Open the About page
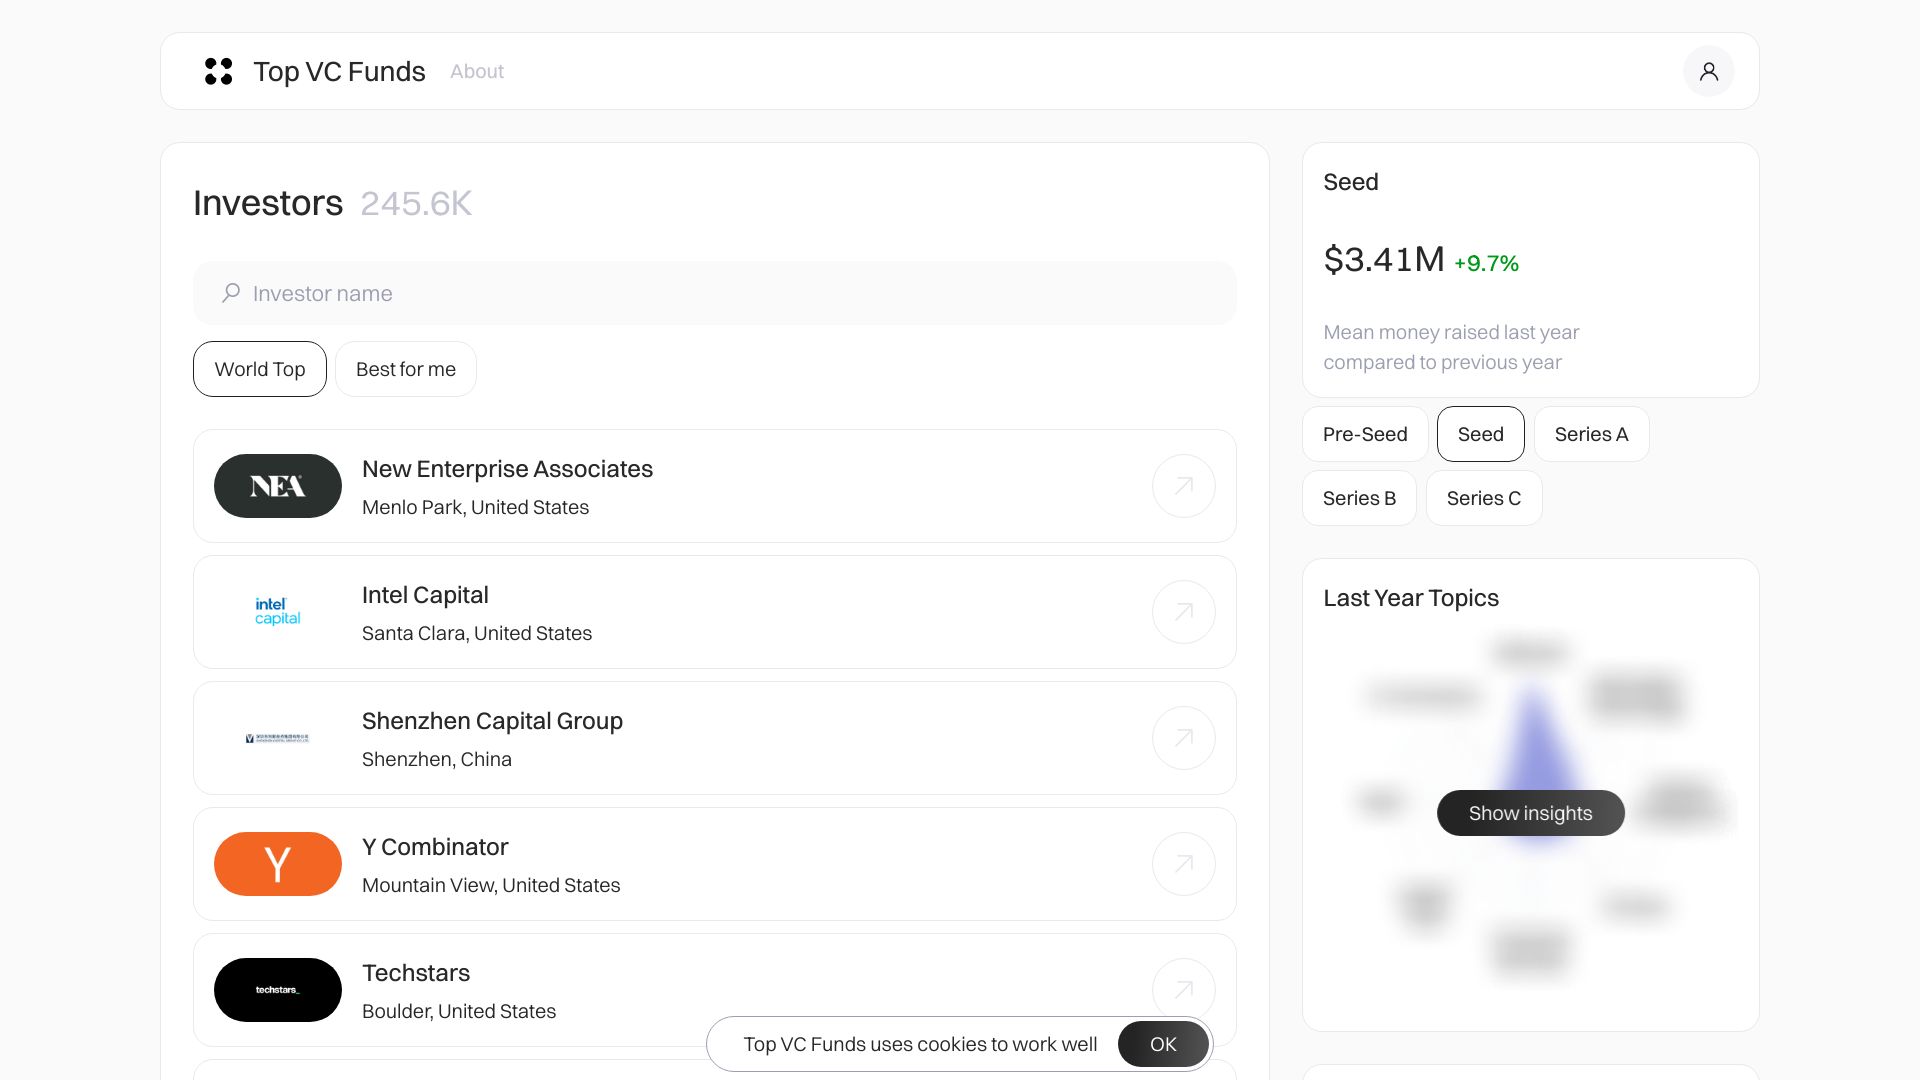1920x1080 pixels. coord(477,71)
